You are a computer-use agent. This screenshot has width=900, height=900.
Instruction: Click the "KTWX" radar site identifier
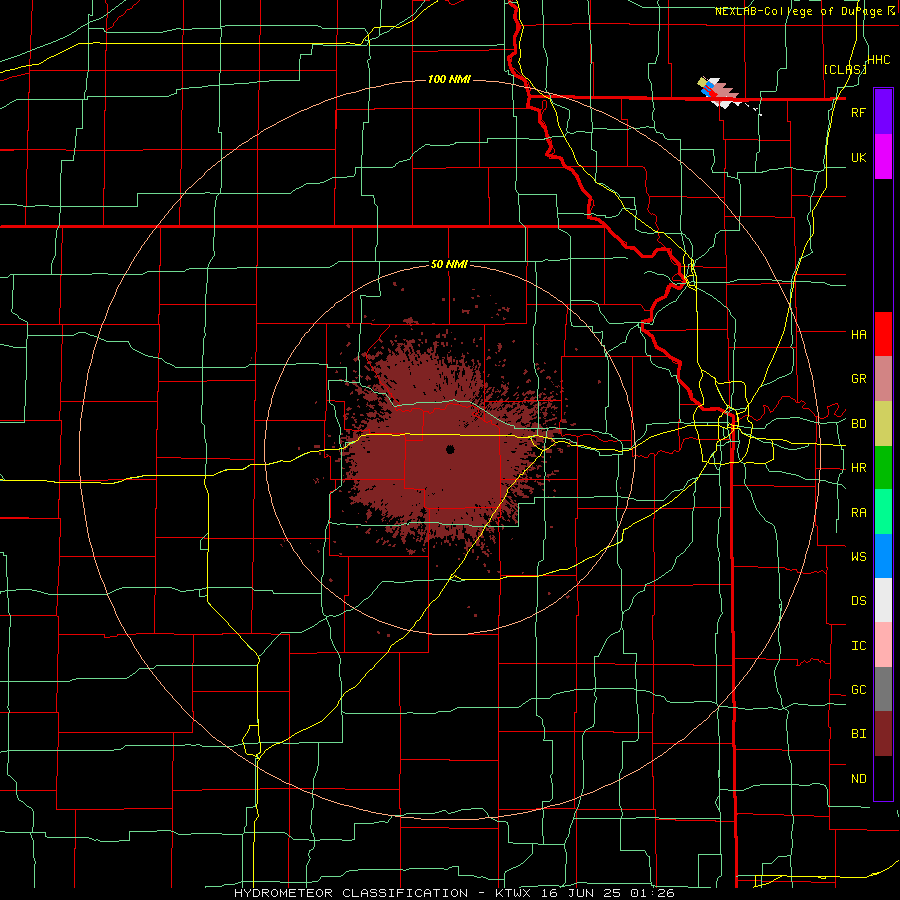point(514,893)
